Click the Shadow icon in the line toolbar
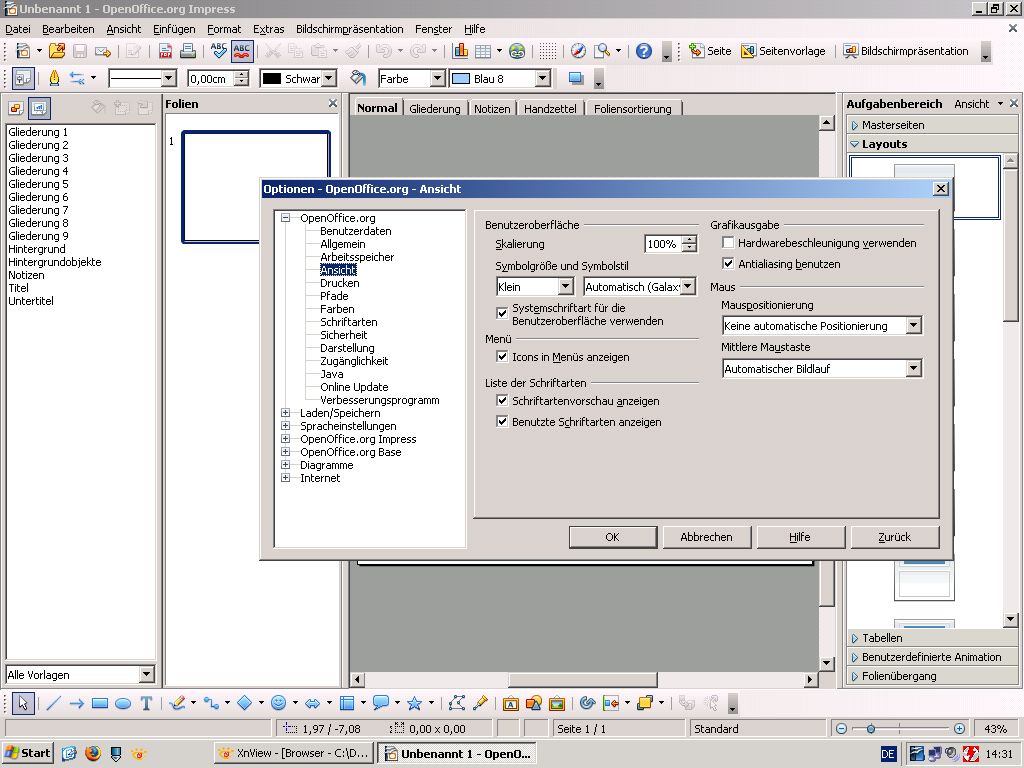 [575, 78]
